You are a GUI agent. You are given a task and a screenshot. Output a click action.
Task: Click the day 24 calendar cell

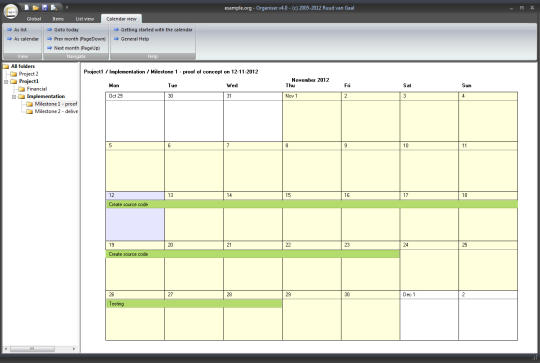click(x=429, y=266)
